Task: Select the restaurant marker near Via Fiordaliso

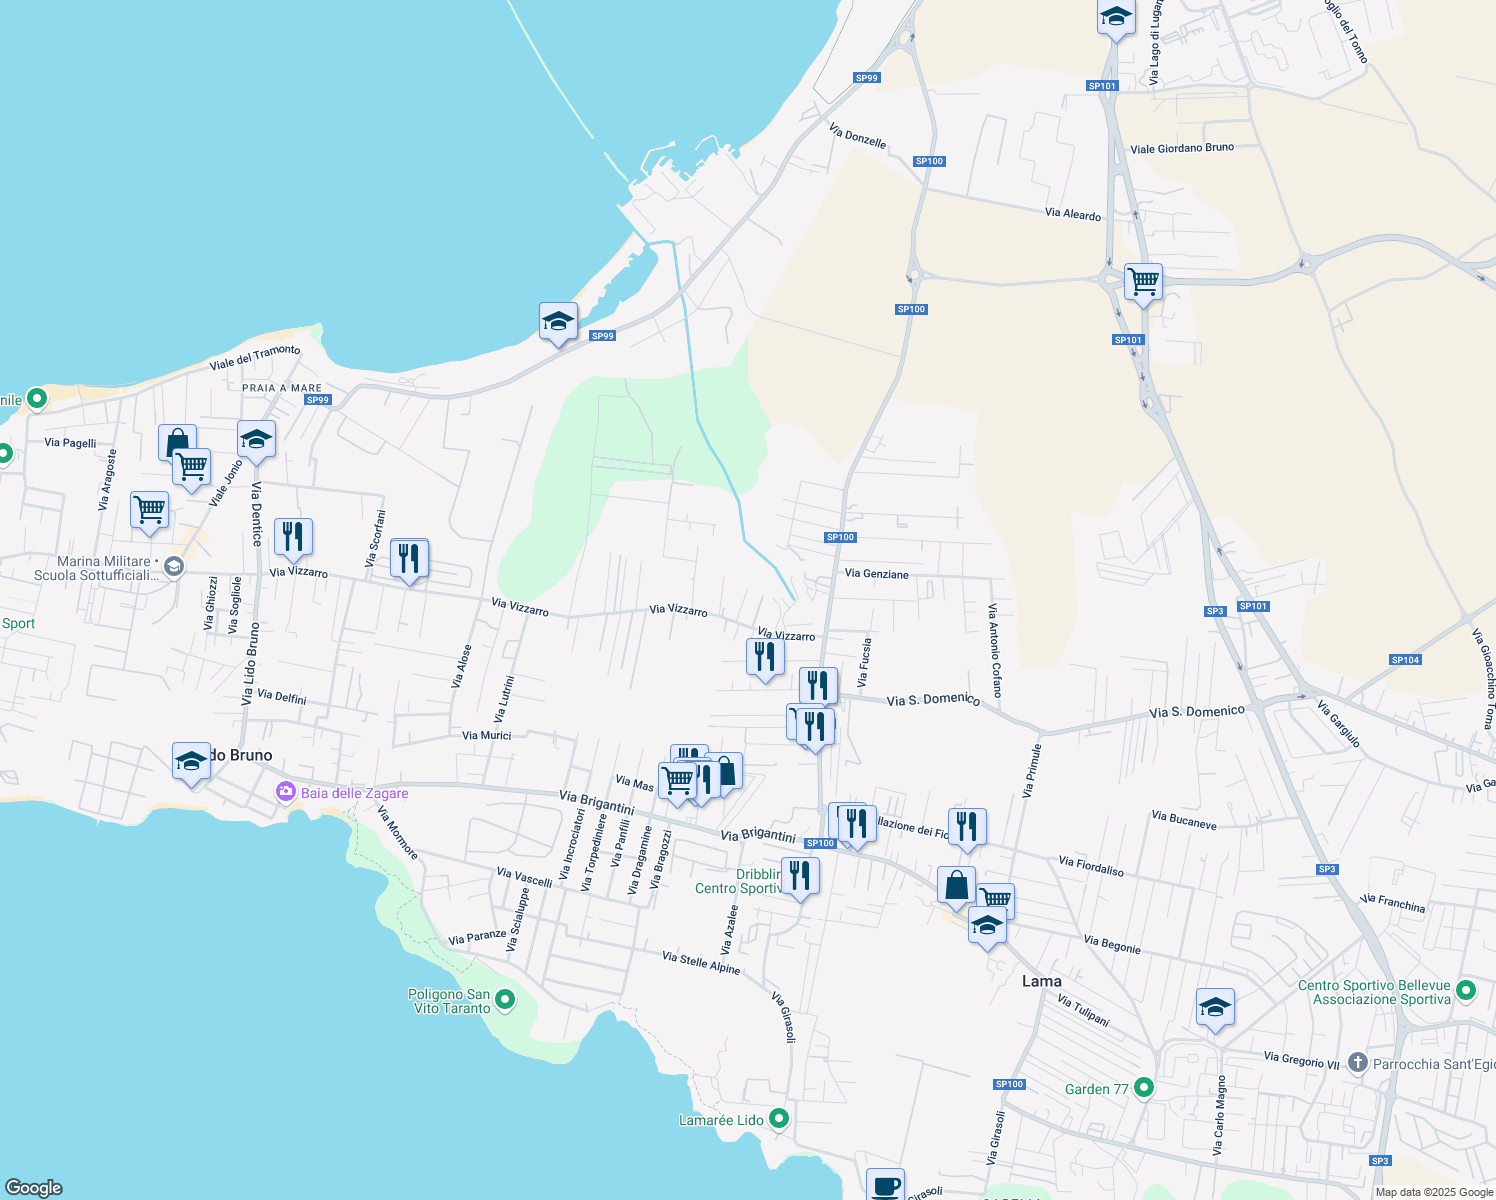Action: tap(967, 826)
